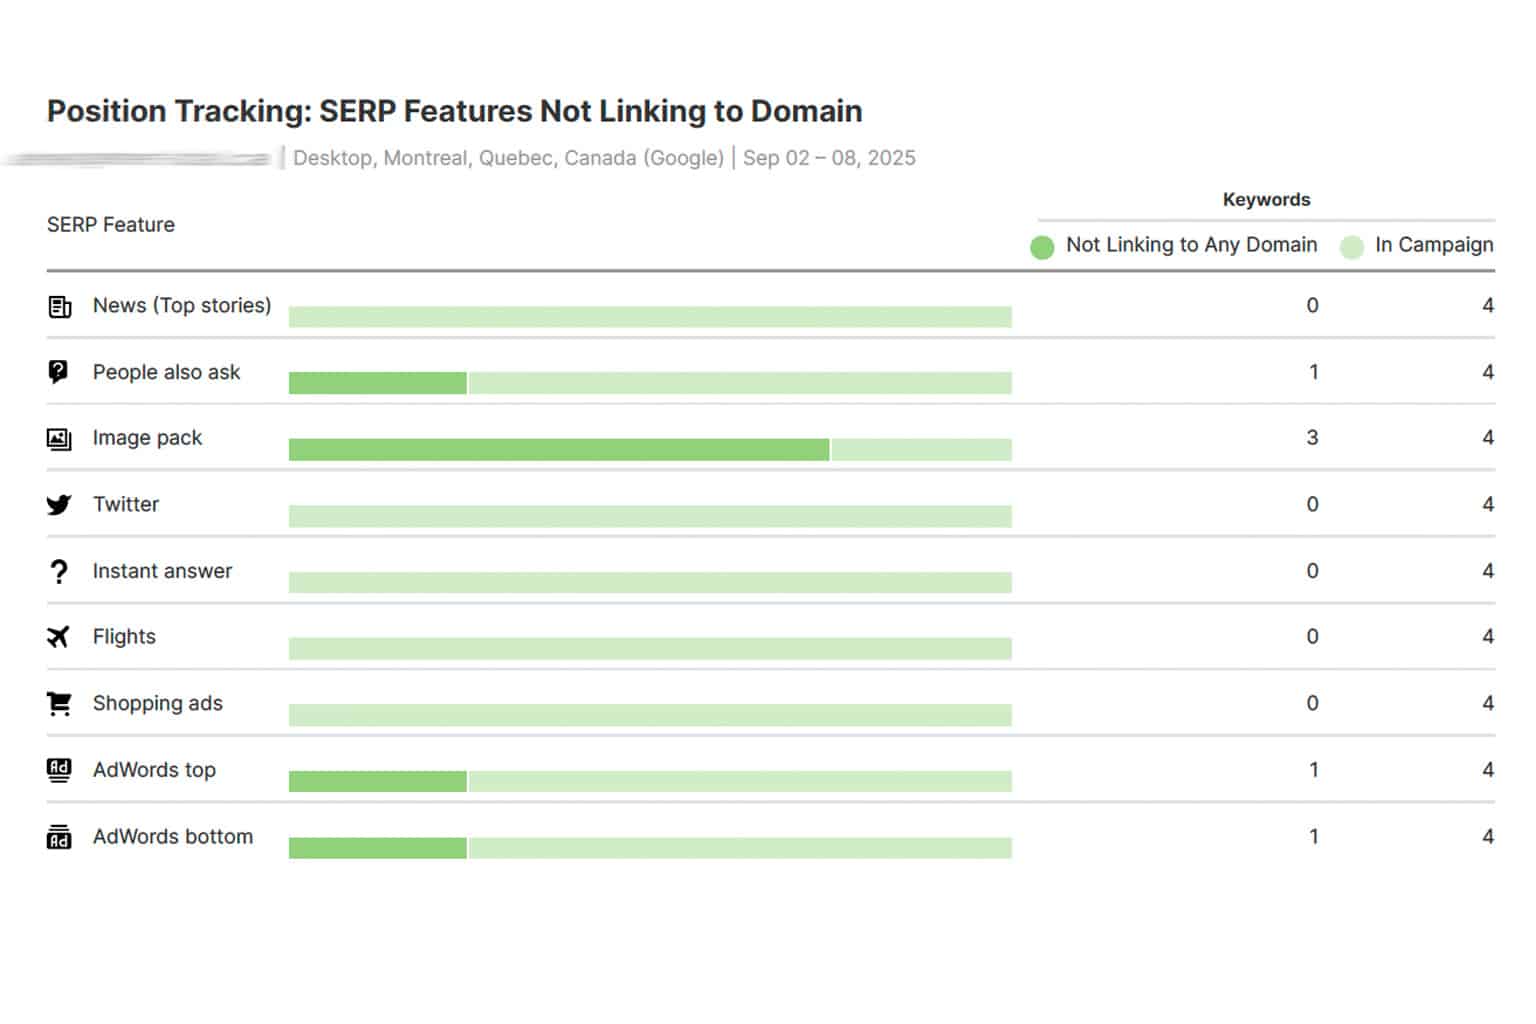Click the Instant answer question mark icon
1536x1024 pixels.
[x=59, y=571]
